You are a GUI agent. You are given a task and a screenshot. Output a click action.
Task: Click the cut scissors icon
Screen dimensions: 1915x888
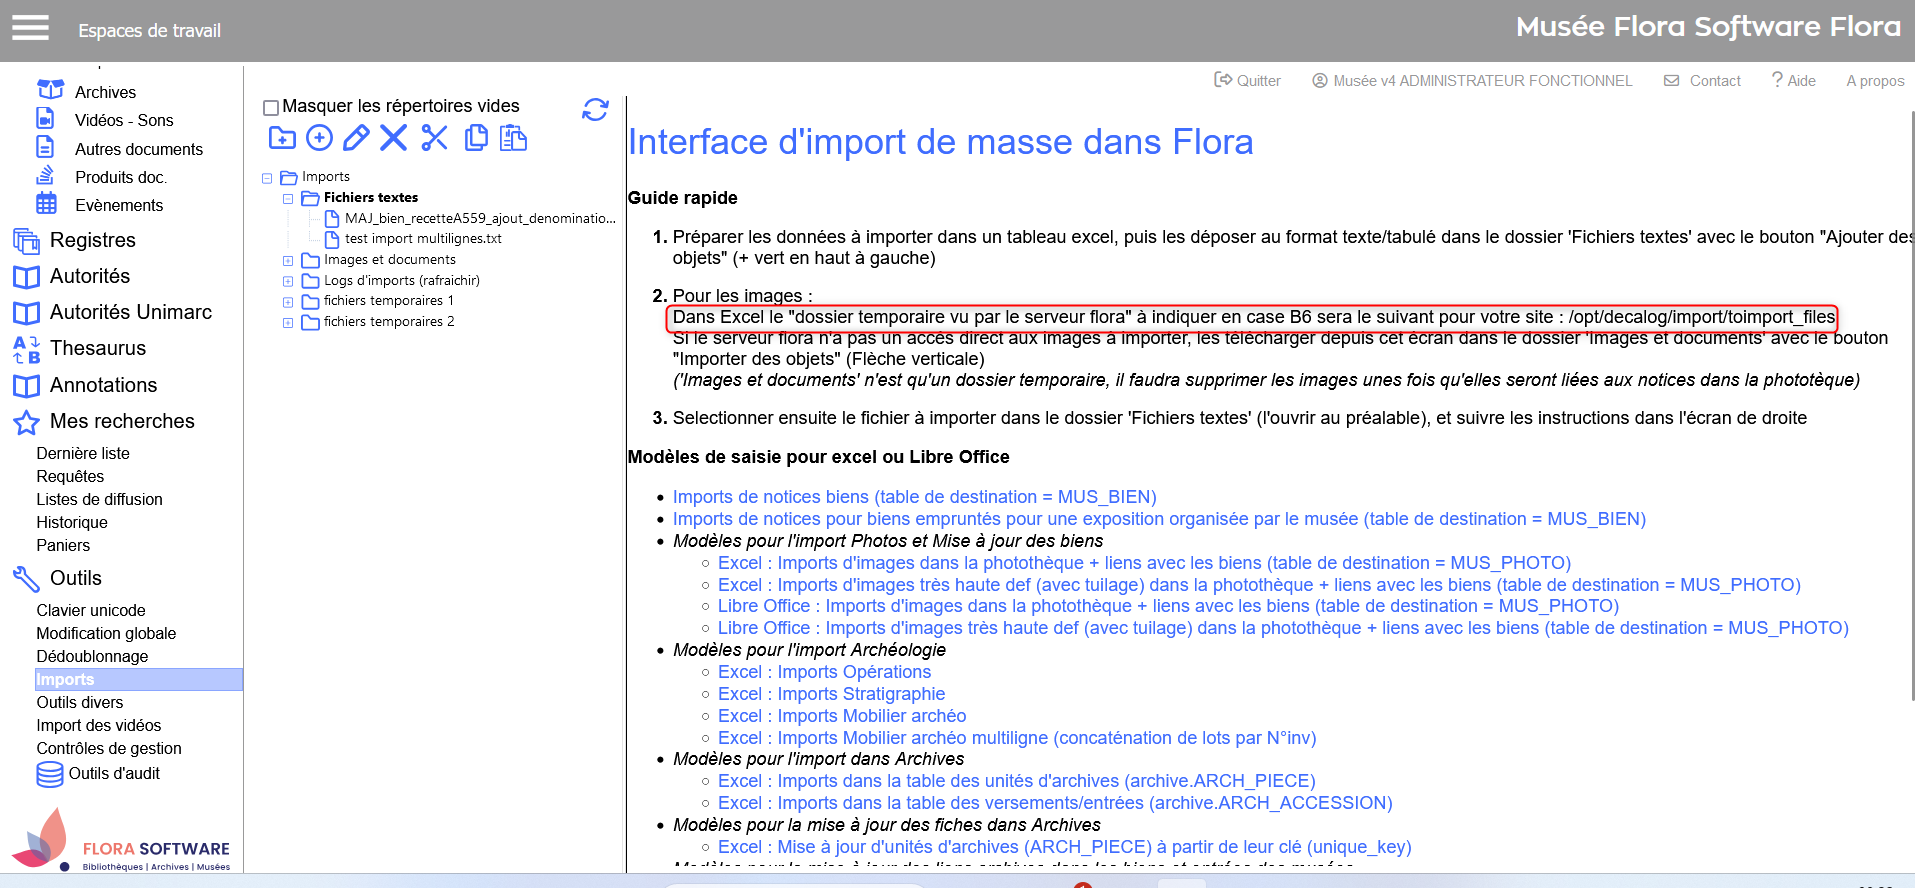434,138
